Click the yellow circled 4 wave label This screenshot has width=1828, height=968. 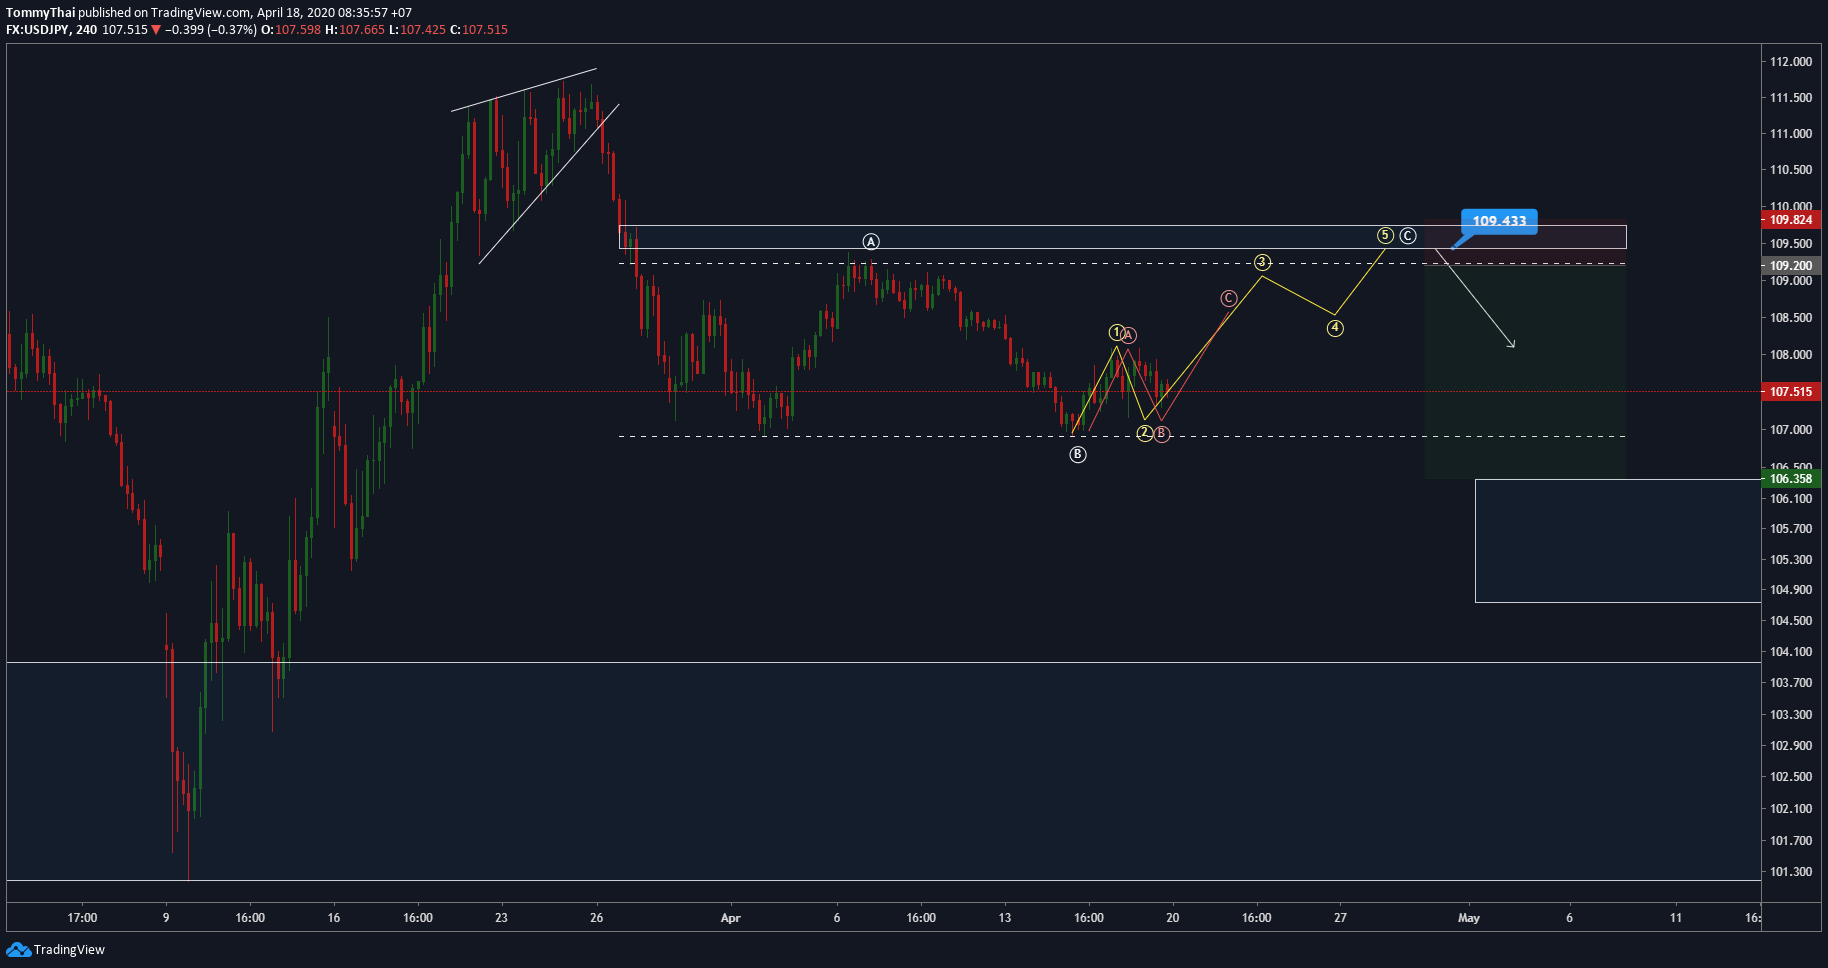click(x=1335, y=328)
